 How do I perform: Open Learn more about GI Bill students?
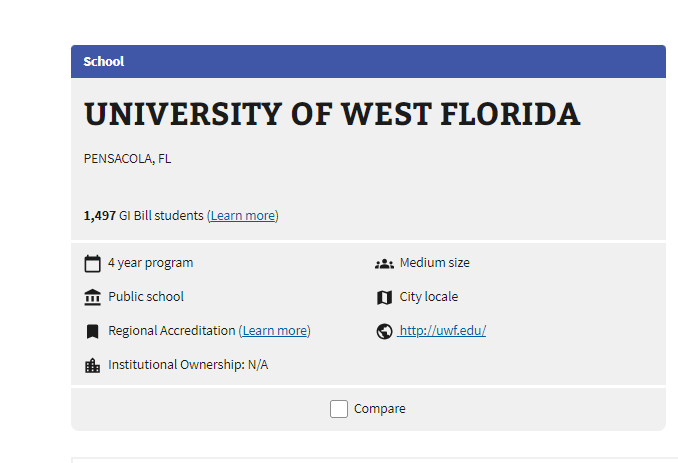[x=243, y=215]
